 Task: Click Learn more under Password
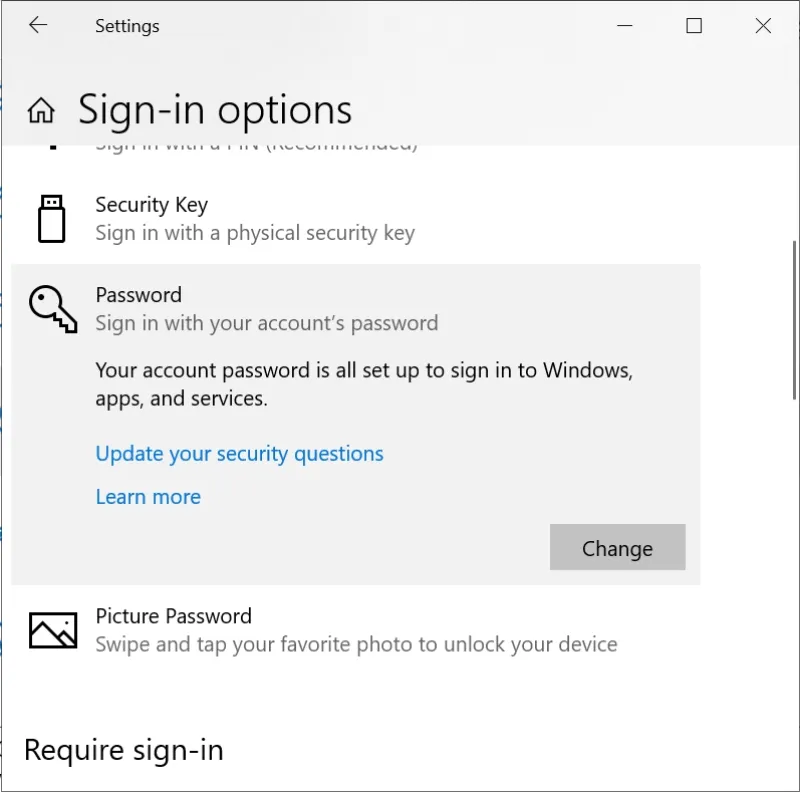point(148,496)
